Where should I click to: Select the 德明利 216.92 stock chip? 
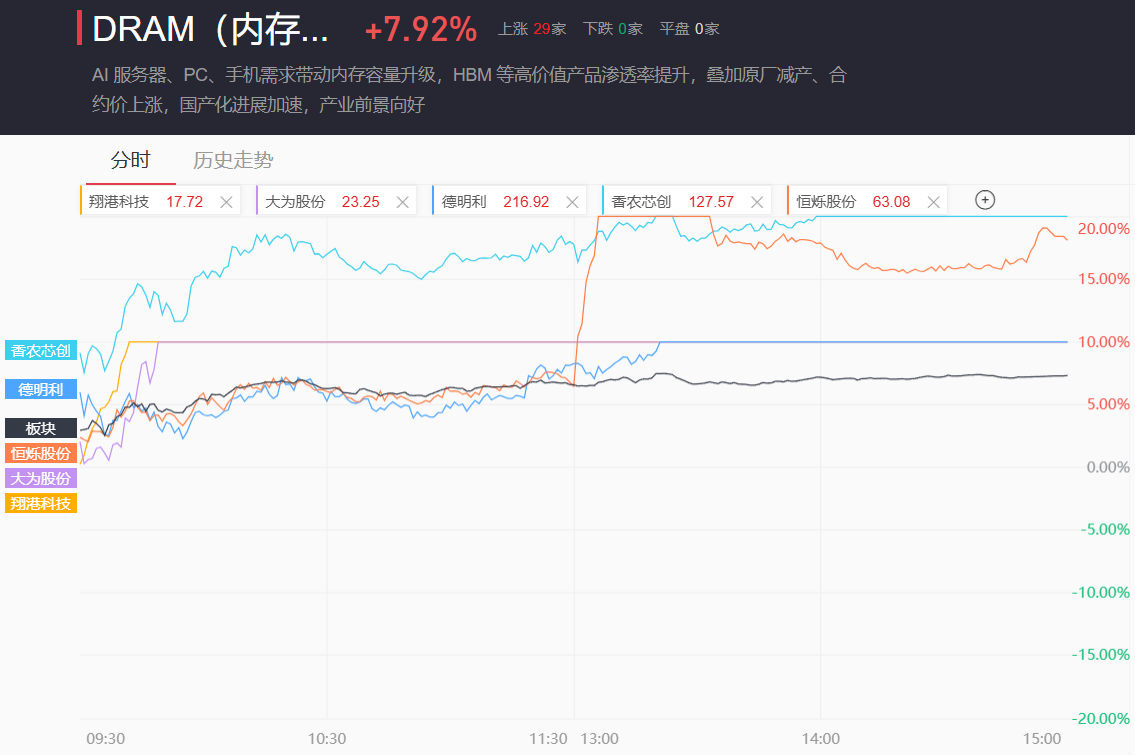[x=495, y=202]
